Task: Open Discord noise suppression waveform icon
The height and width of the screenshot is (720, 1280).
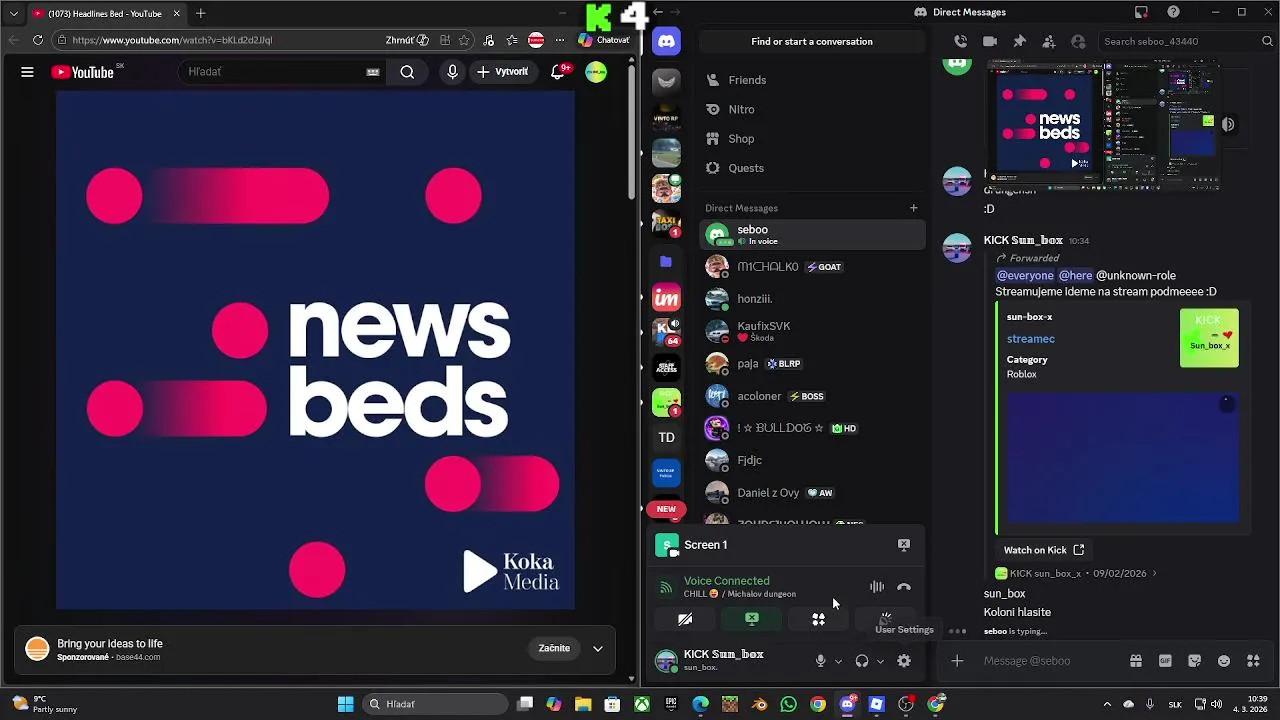Action: click(x=877, y=588)
